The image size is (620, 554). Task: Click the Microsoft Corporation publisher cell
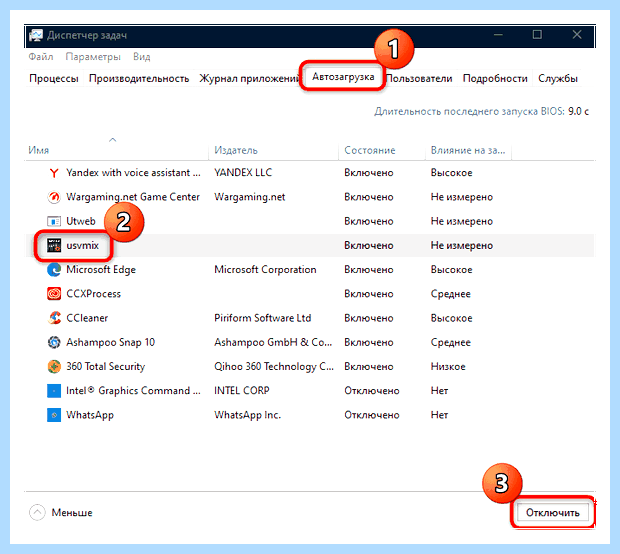pyautogui.click(x=265, y=270)
